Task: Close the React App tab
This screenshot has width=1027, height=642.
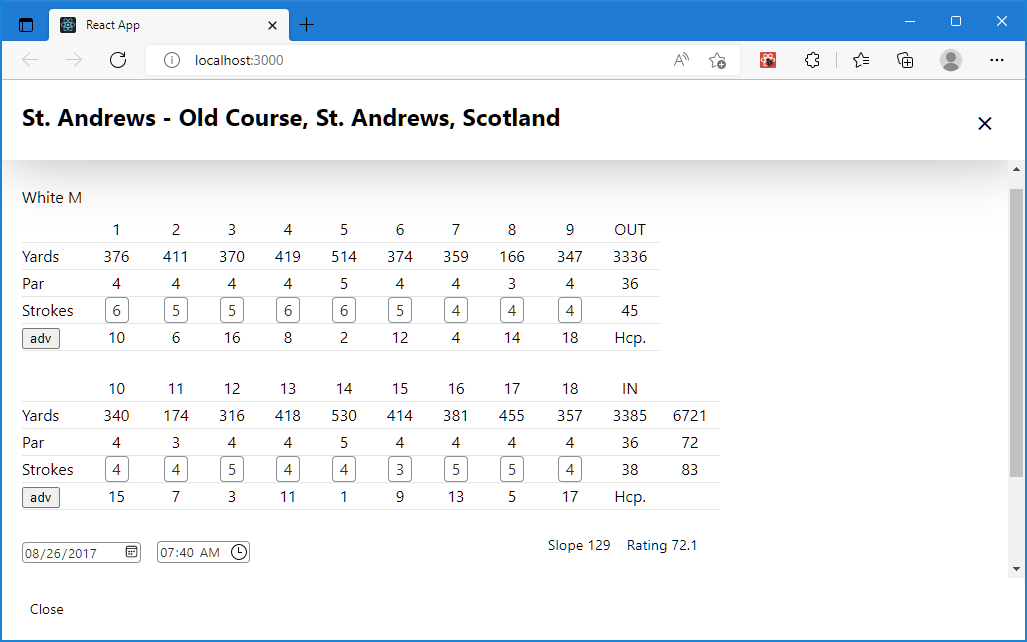Action: tap(272, 26)
